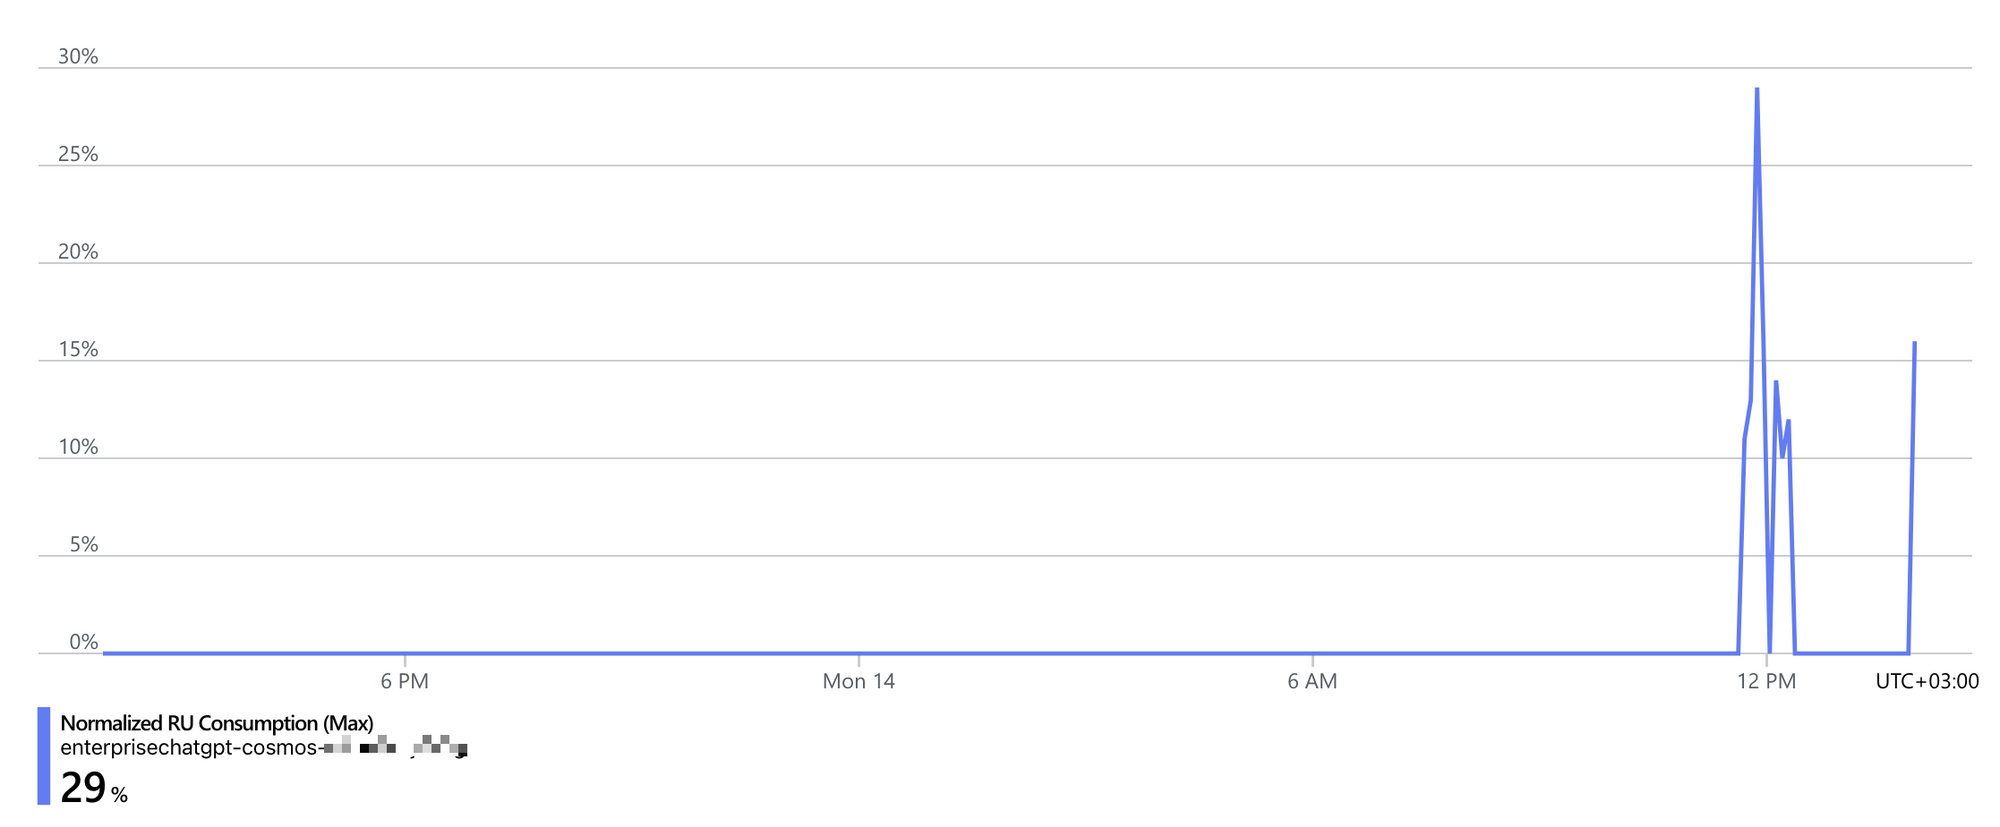Image resolution: width=2000 pixels, height=827 pixels.
Task: Click the 29% summary value in legend
Action: point(94,788)
